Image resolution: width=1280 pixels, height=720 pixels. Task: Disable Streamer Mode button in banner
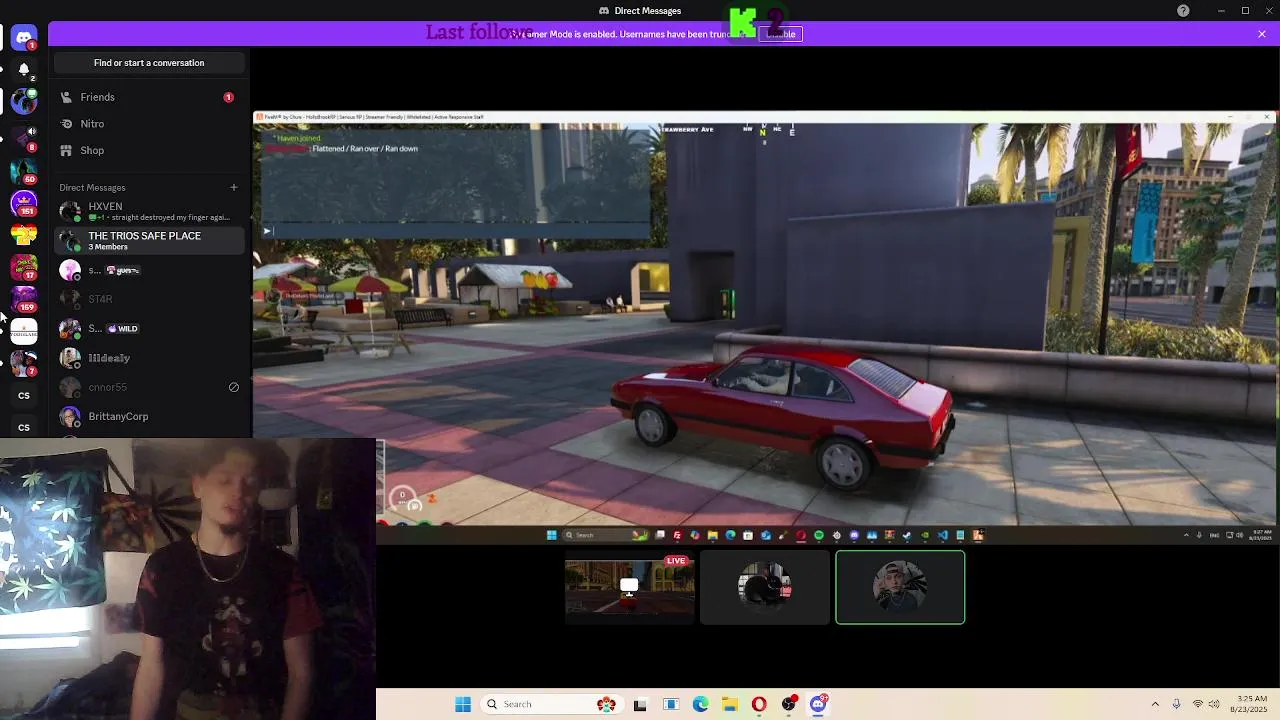[x=780, y=34]
